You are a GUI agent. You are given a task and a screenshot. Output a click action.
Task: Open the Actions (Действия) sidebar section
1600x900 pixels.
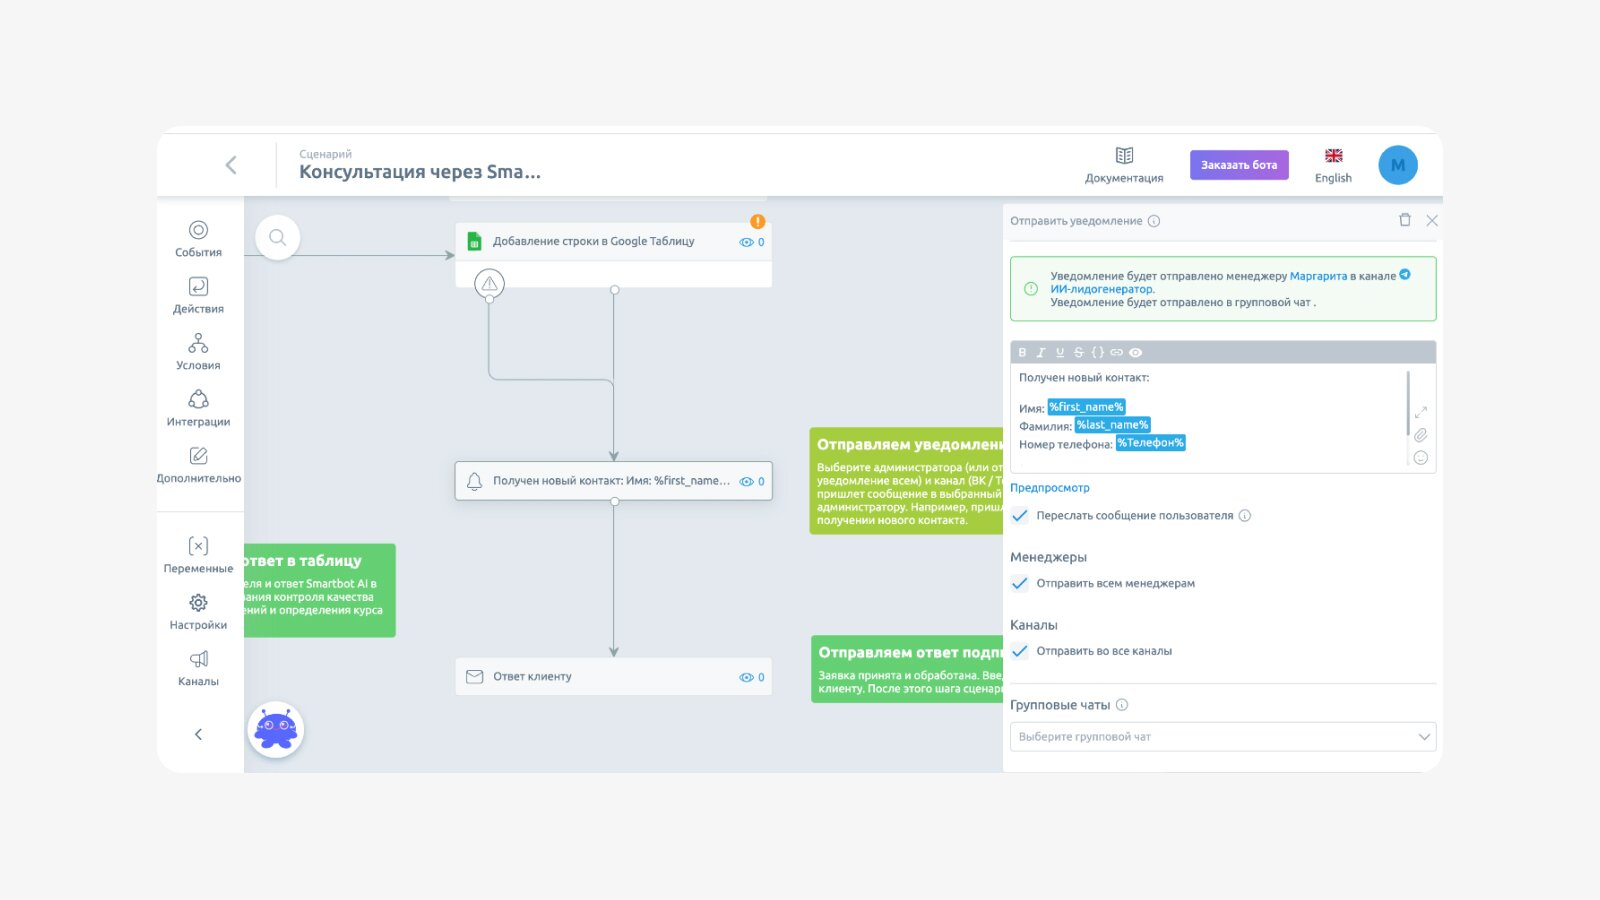(198, 295)
